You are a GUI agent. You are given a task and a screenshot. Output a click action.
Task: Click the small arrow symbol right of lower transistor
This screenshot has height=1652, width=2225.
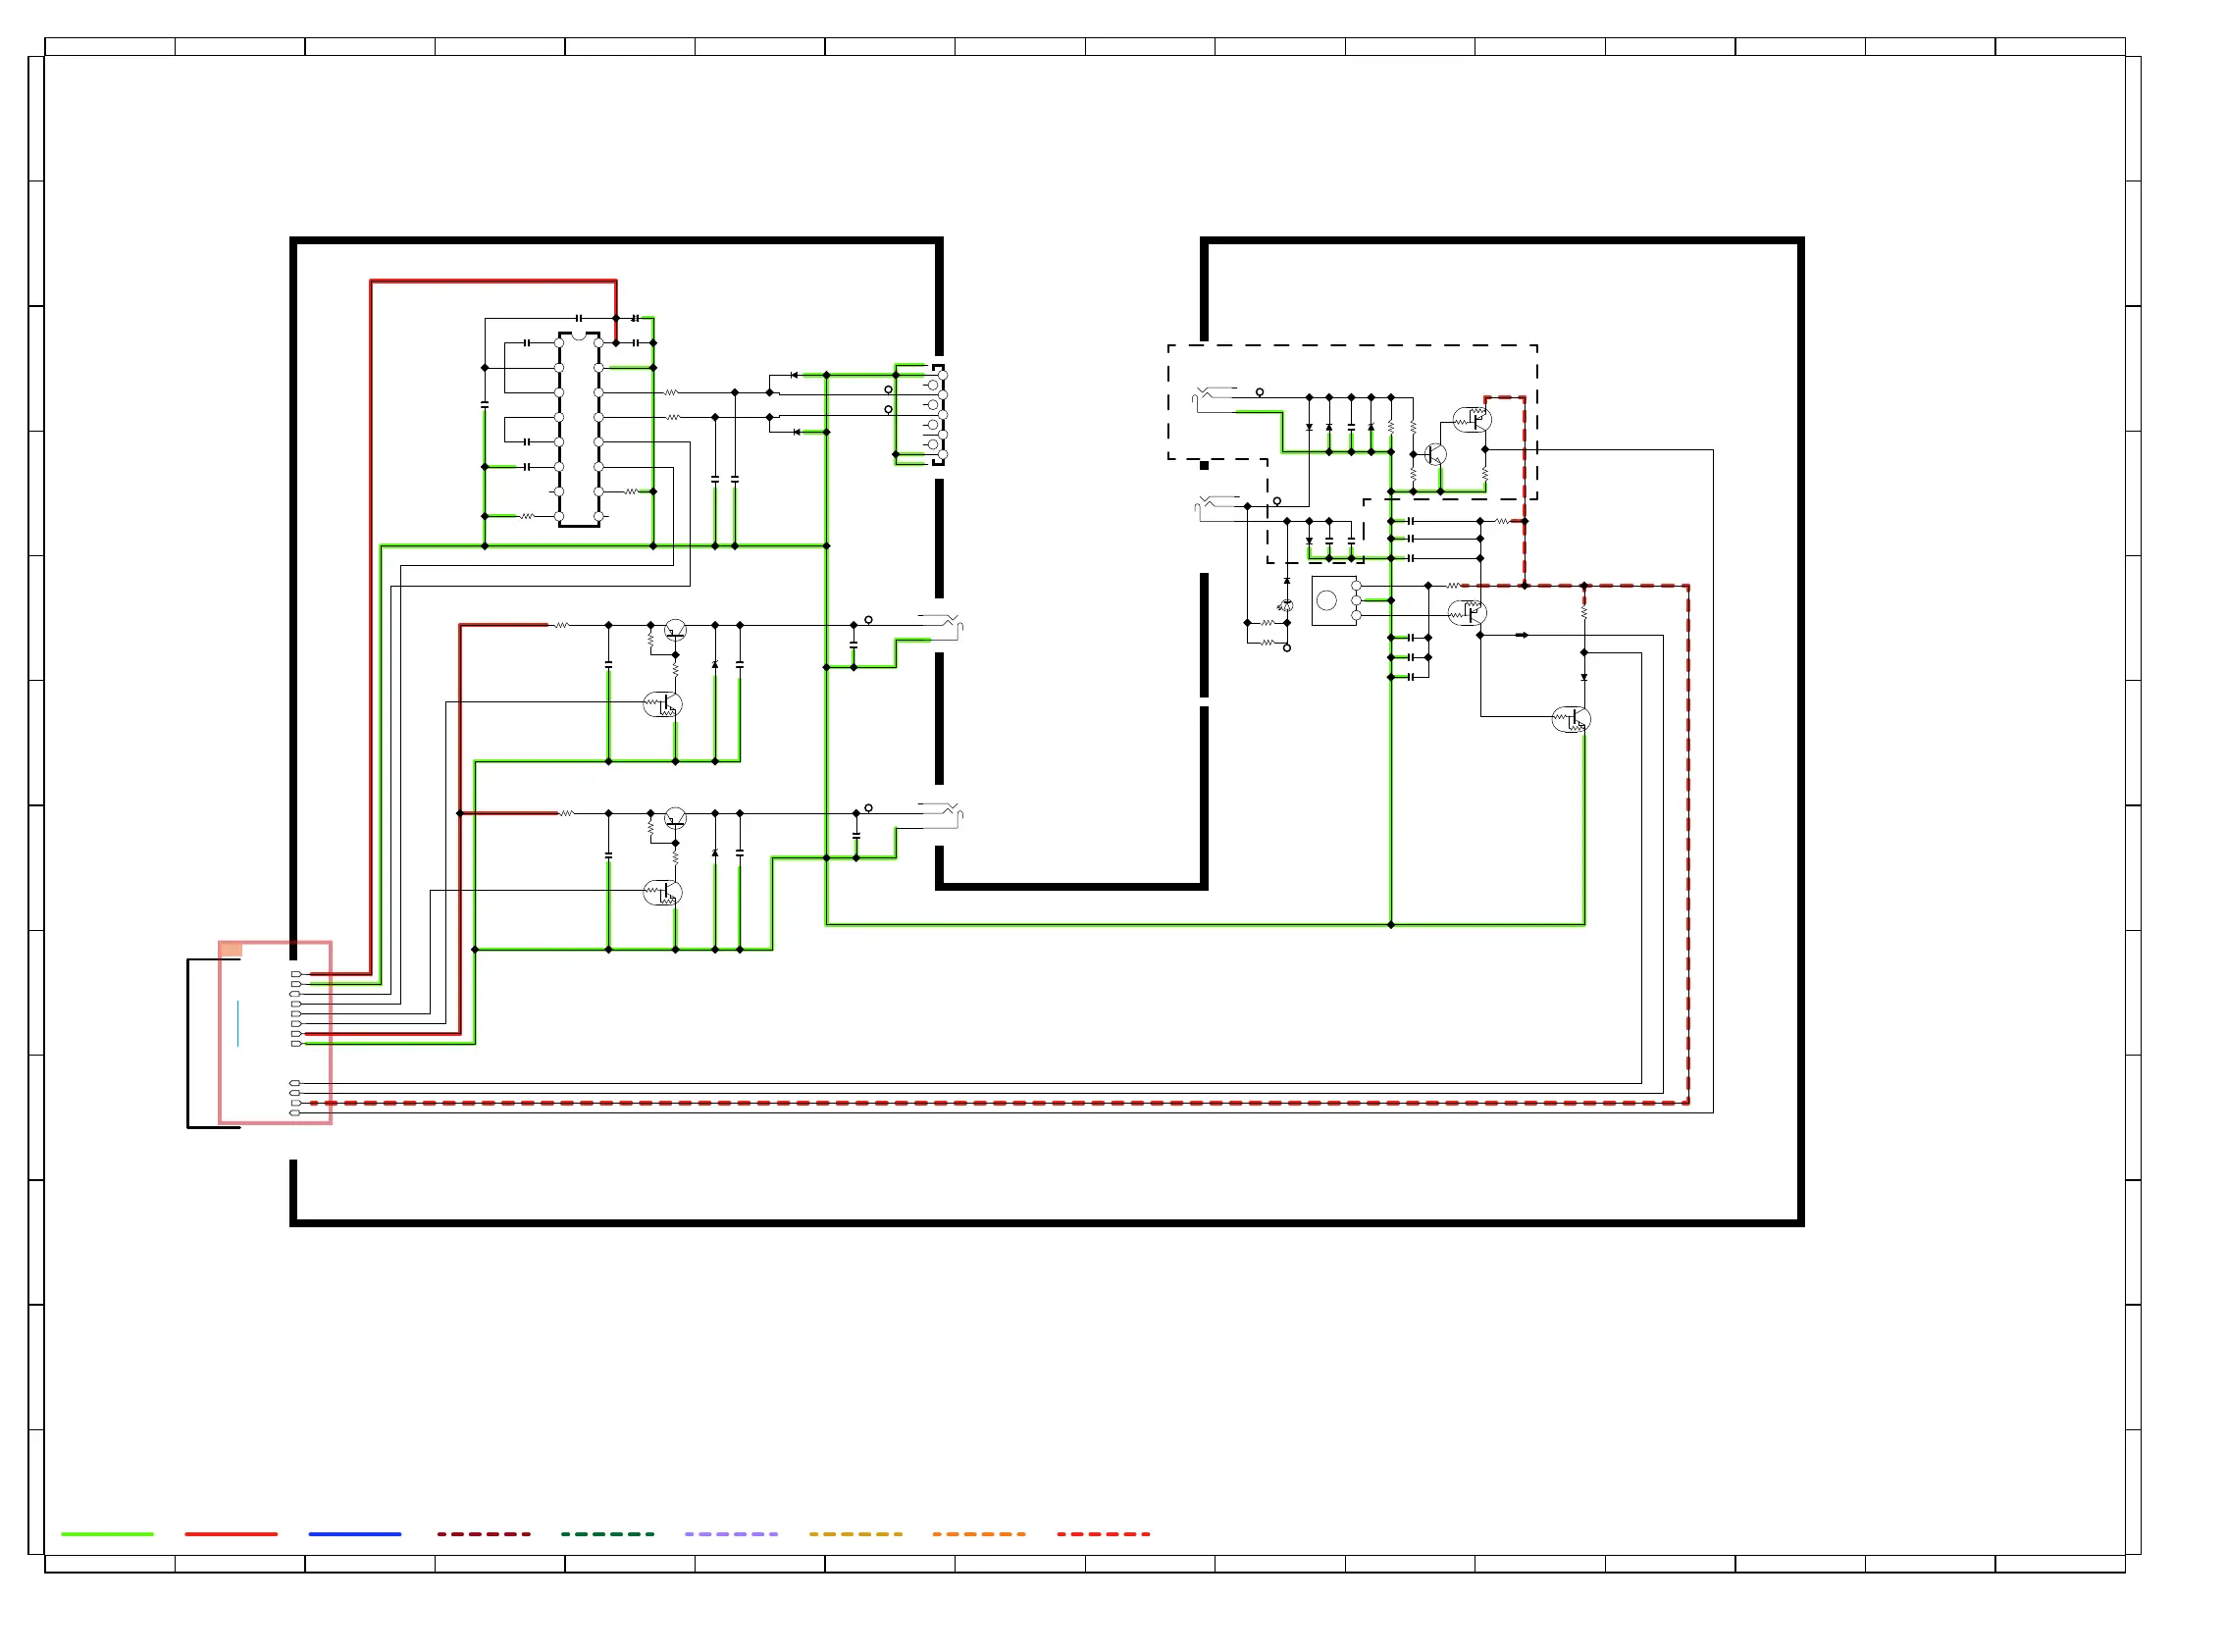(x=1521, y=635)
